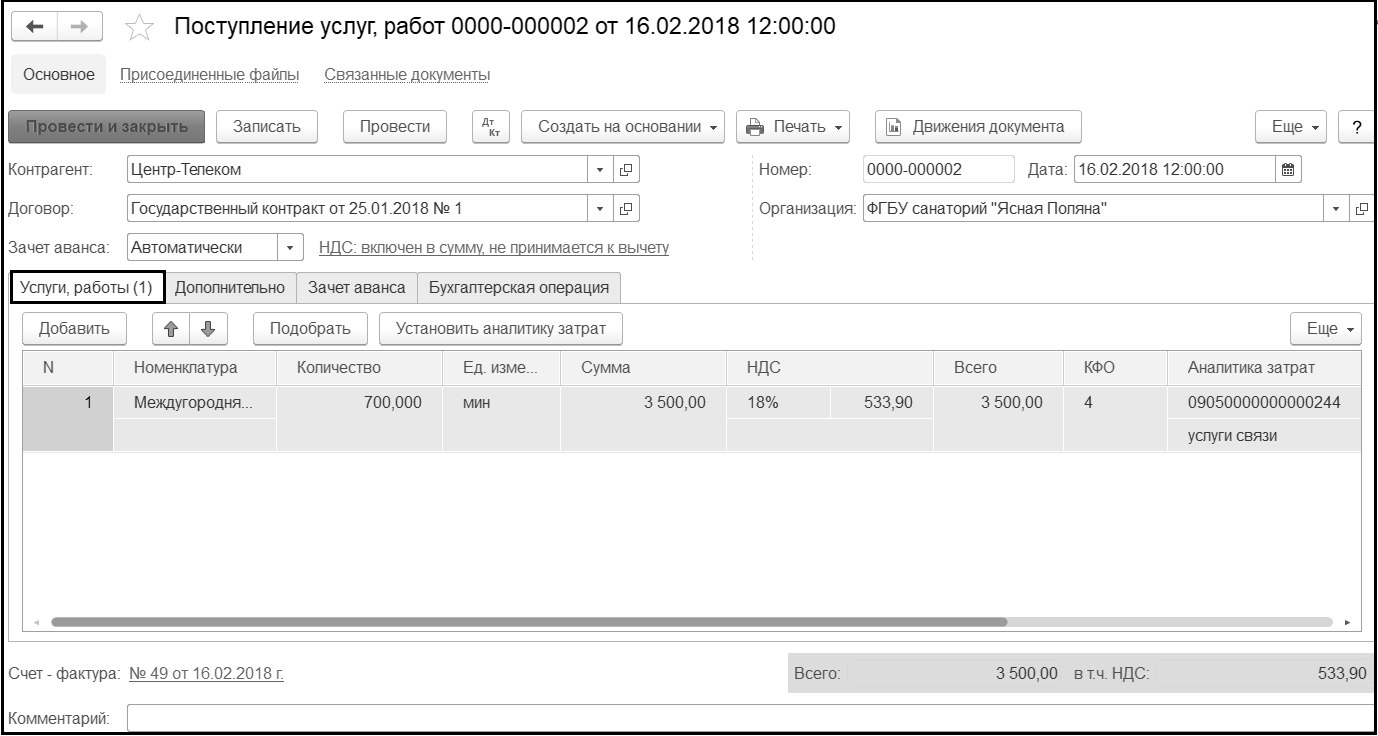Screen dimensions: 1378x736
Task: Click Сумма column header
Action: point(643,367)
